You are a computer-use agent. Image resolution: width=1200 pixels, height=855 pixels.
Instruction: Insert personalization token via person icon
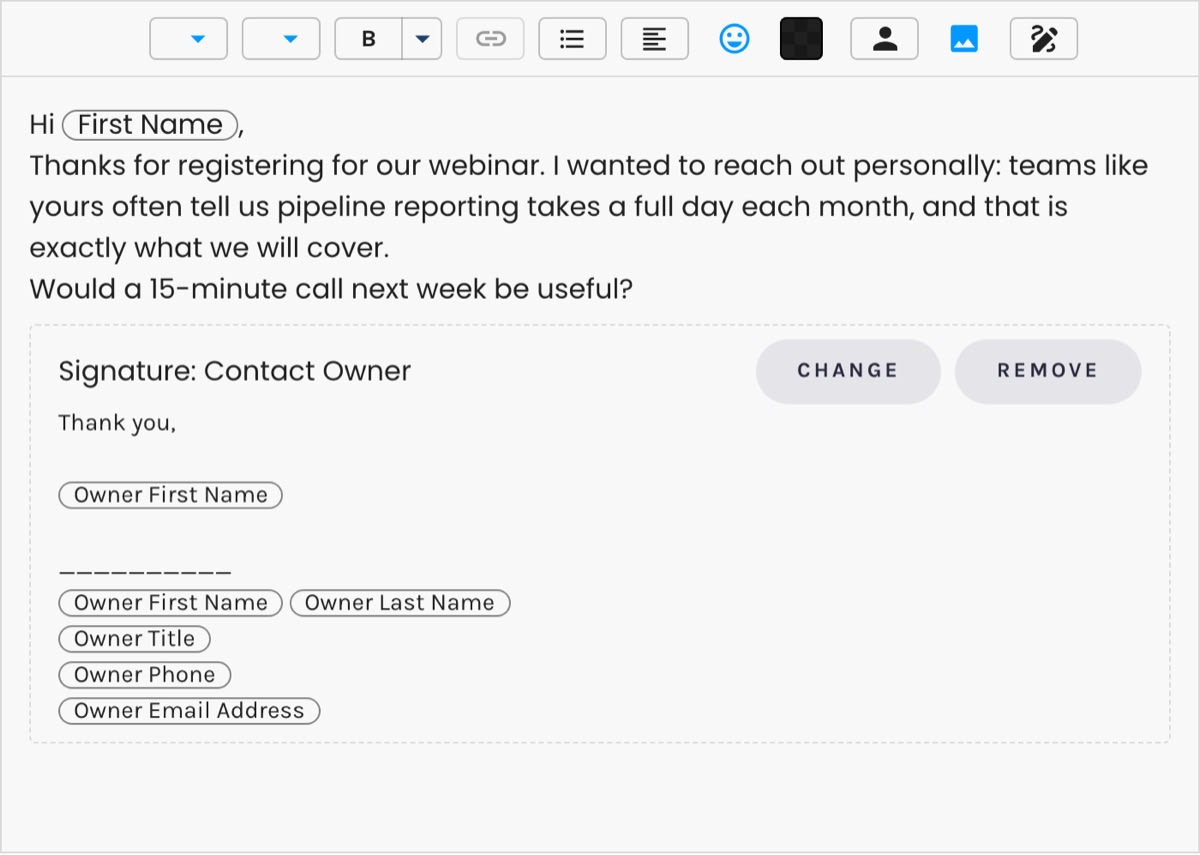coord(884,39)
